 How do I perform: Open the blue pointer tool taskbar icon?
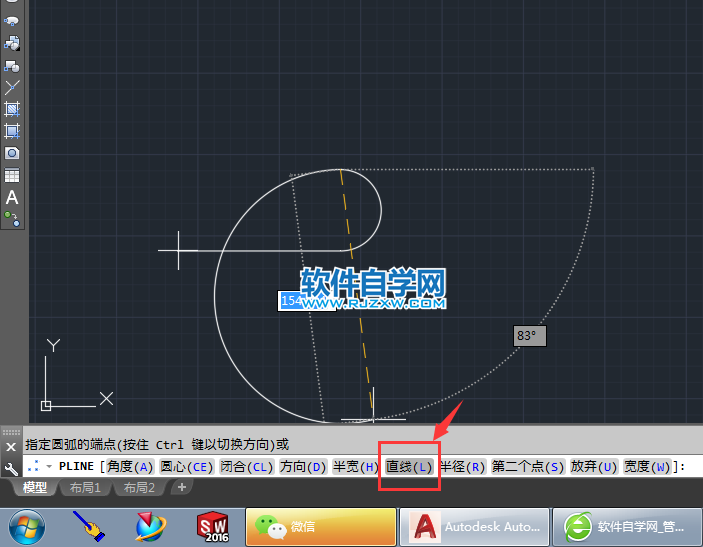coord(89,527)
